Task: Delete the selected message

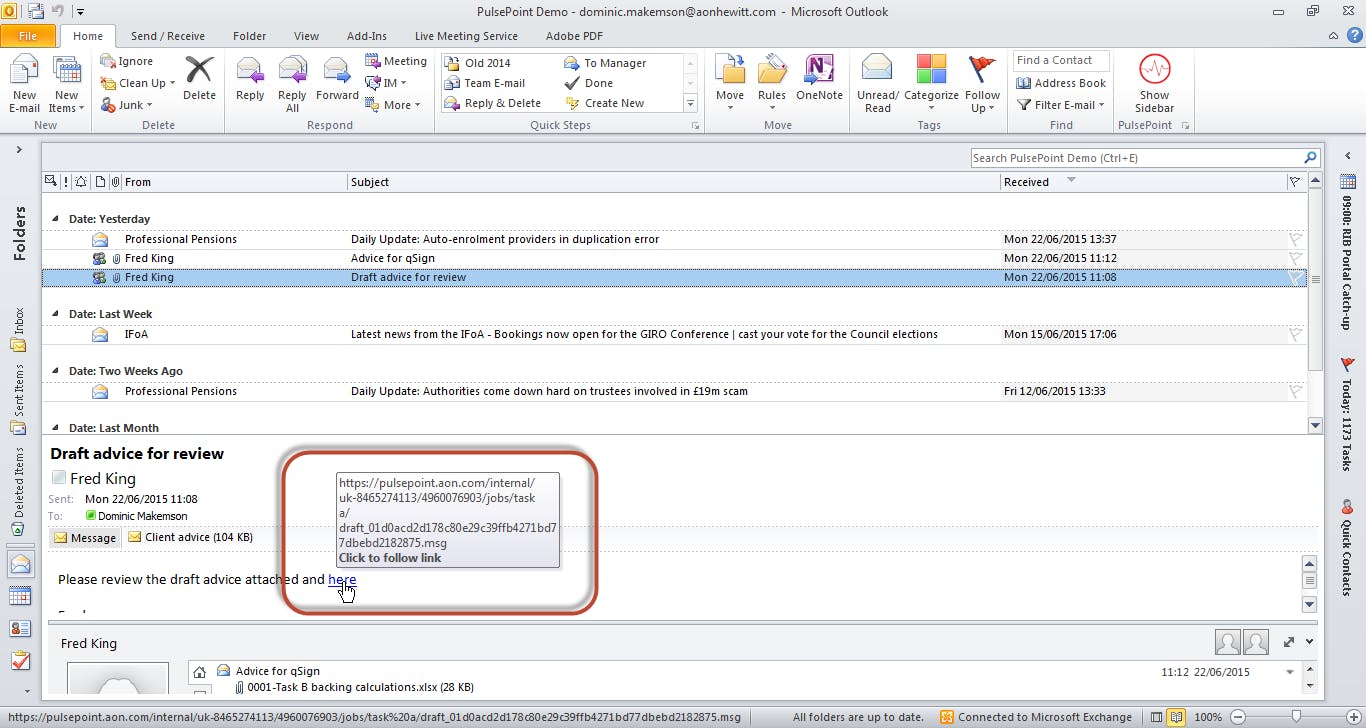Action: (199, 79)
